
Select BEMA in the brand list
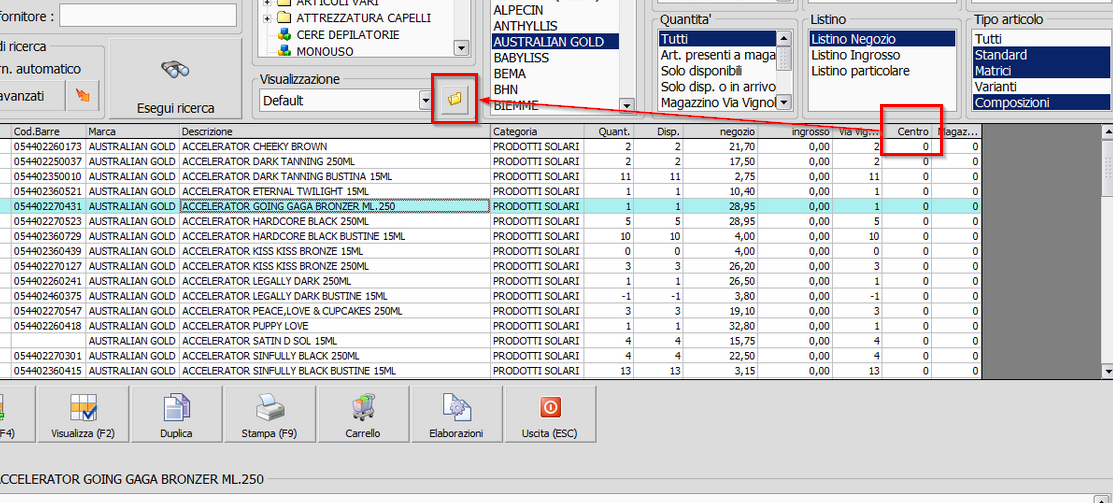(509, 73)
